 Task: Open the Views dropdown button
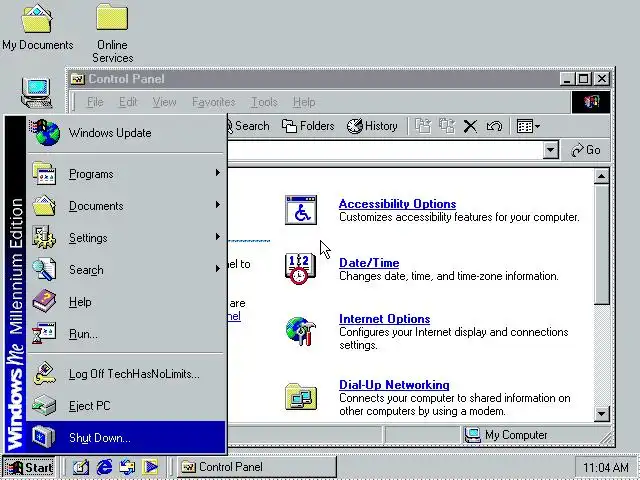click(528, 126)
